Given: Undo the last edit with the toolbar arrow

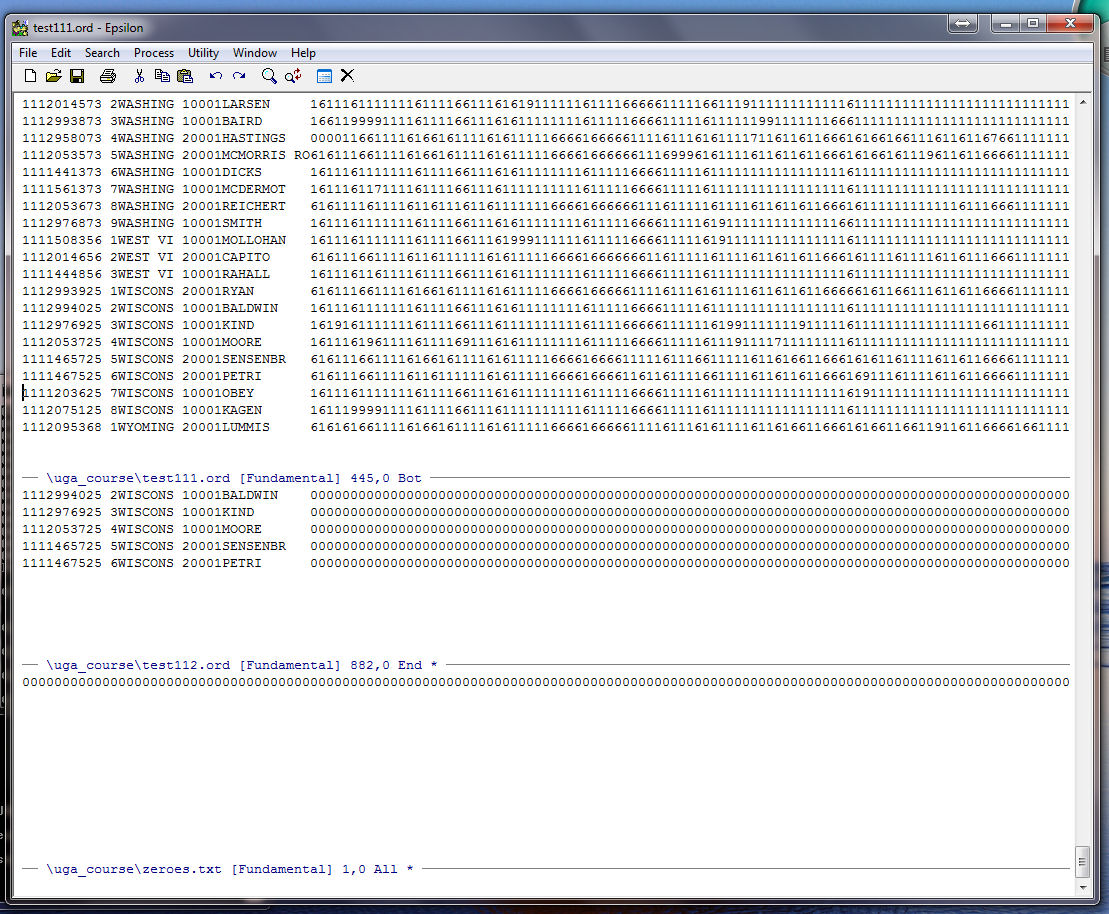Looking at the screenshot, I should pos(216,76).
